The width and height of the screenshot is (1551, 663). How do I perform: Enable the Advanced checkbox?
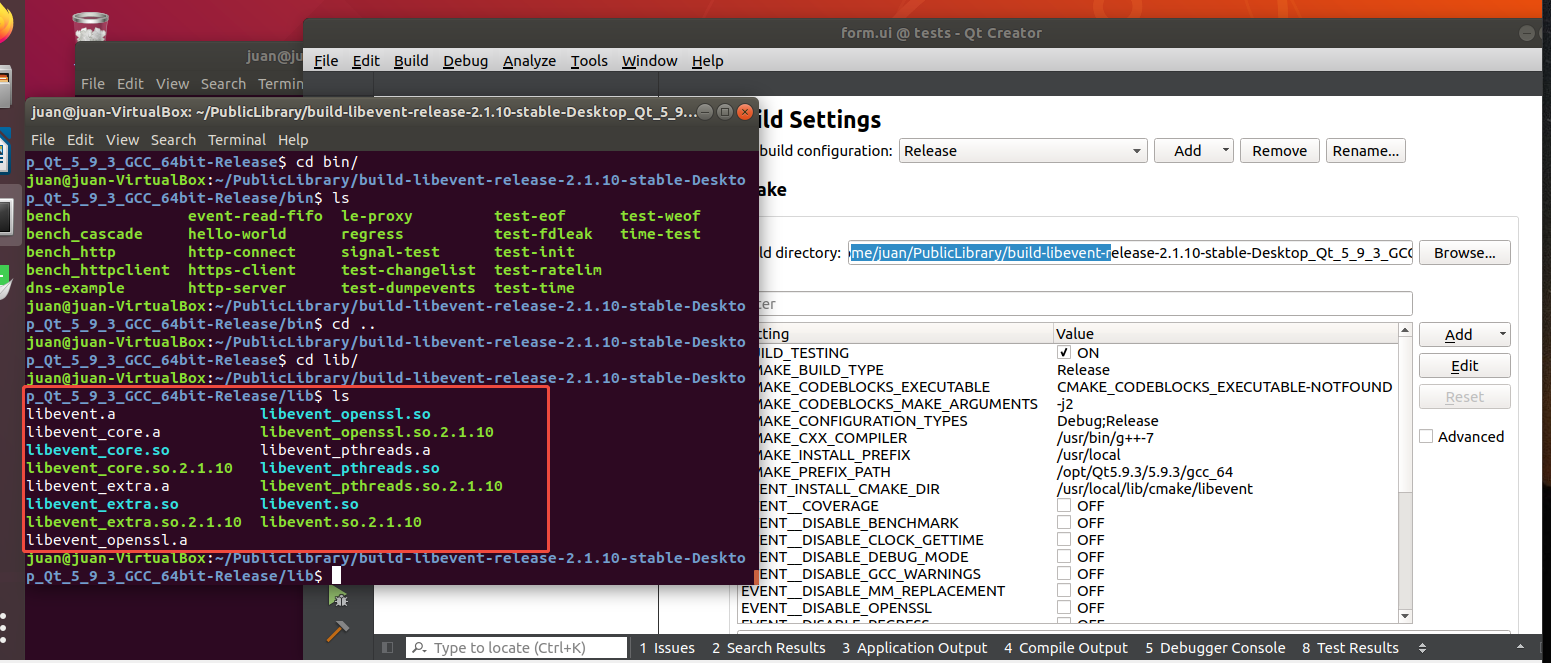click(1427, 436)
